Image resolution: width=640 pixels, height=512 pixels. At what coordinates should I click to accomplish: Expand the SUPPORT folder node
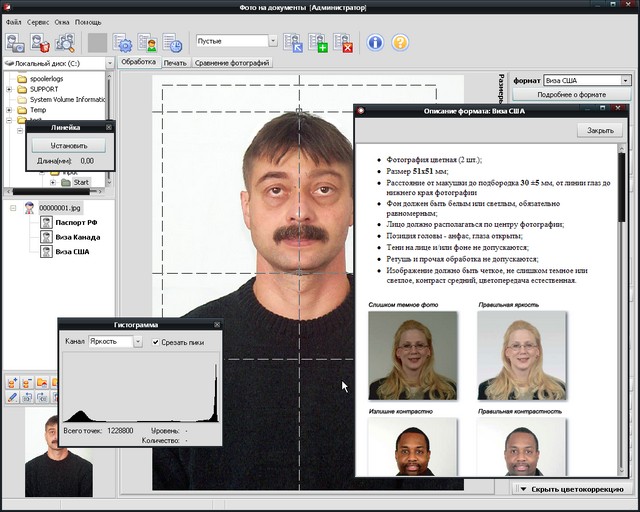(x=9, y=89)
